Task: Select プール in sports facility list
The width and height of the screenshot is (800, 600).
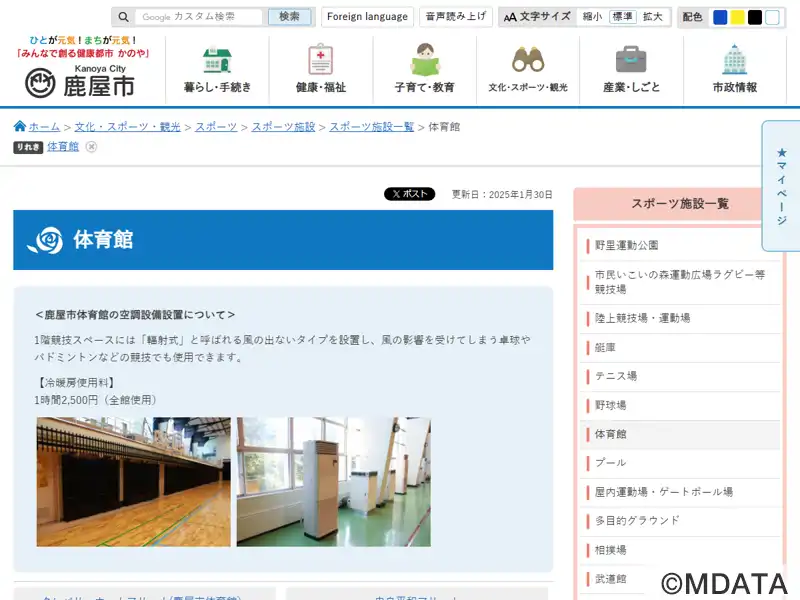Action: point(611,463)
